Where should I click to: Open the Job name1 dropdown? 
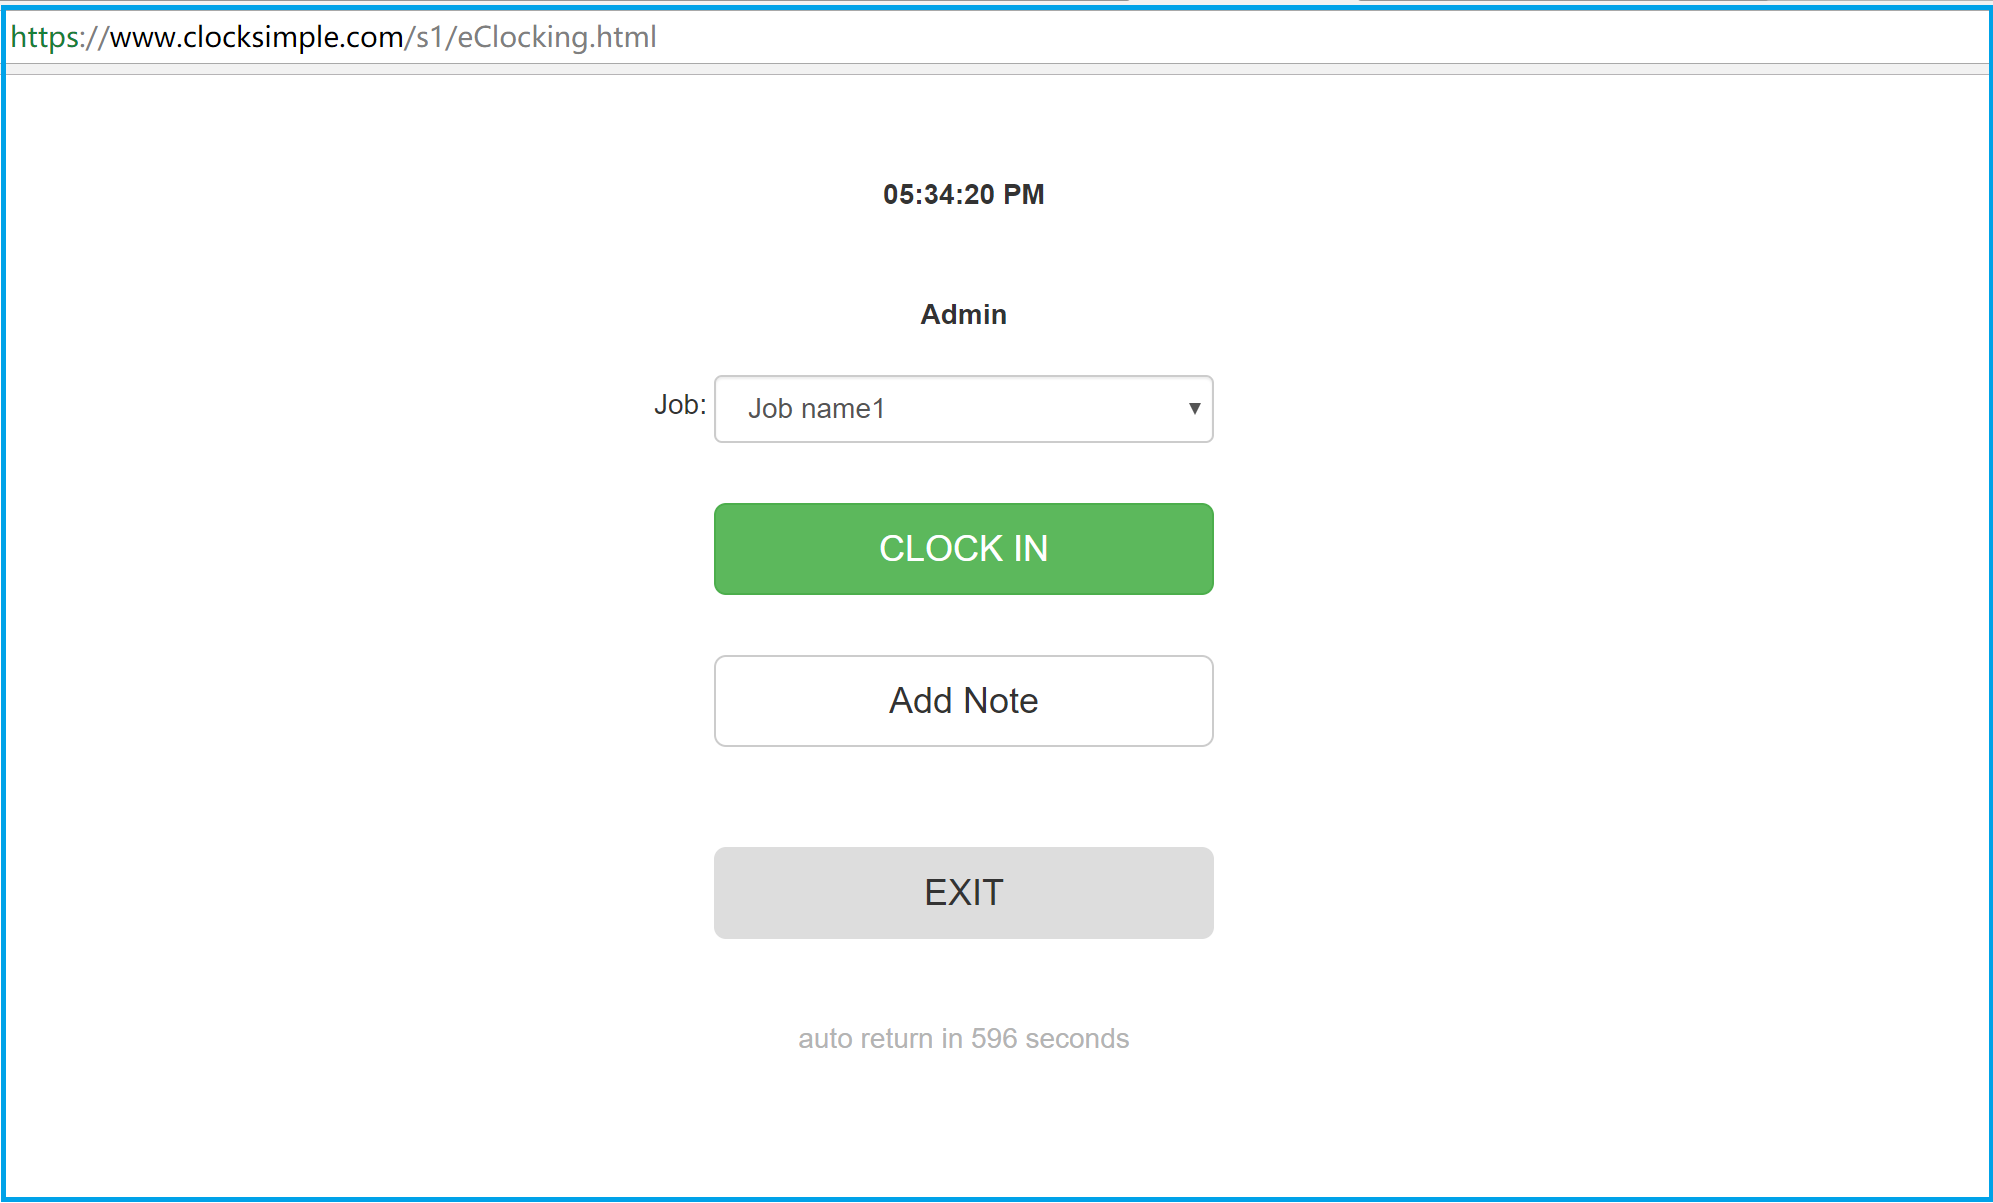(963, 409)
